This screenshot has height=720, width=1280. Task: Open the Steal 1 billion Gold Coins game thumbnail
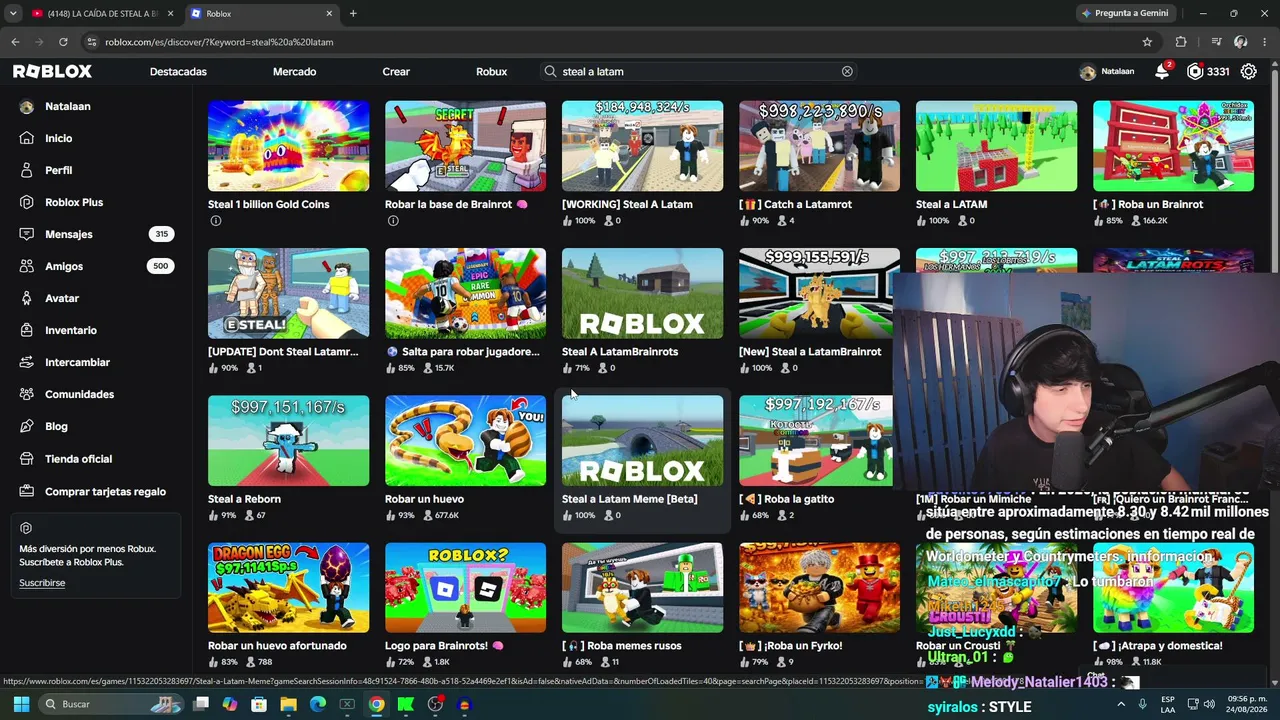(288, 146)
